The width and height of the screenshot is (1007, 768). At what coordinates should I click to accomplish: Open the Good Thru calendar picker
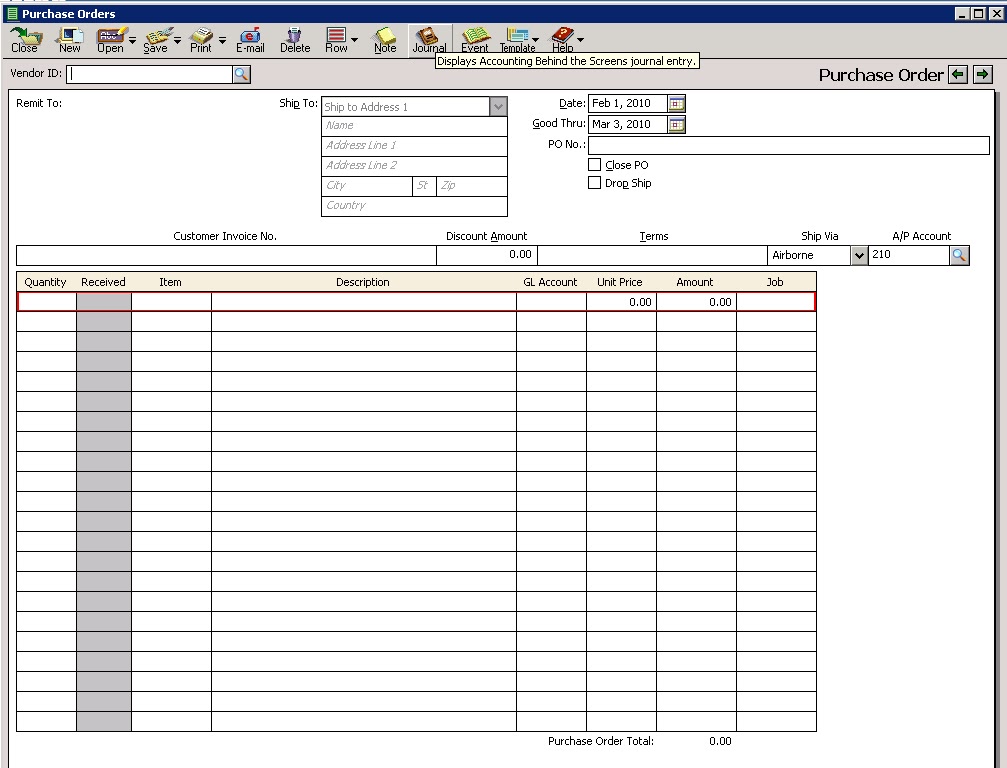(x=674, y=124)
